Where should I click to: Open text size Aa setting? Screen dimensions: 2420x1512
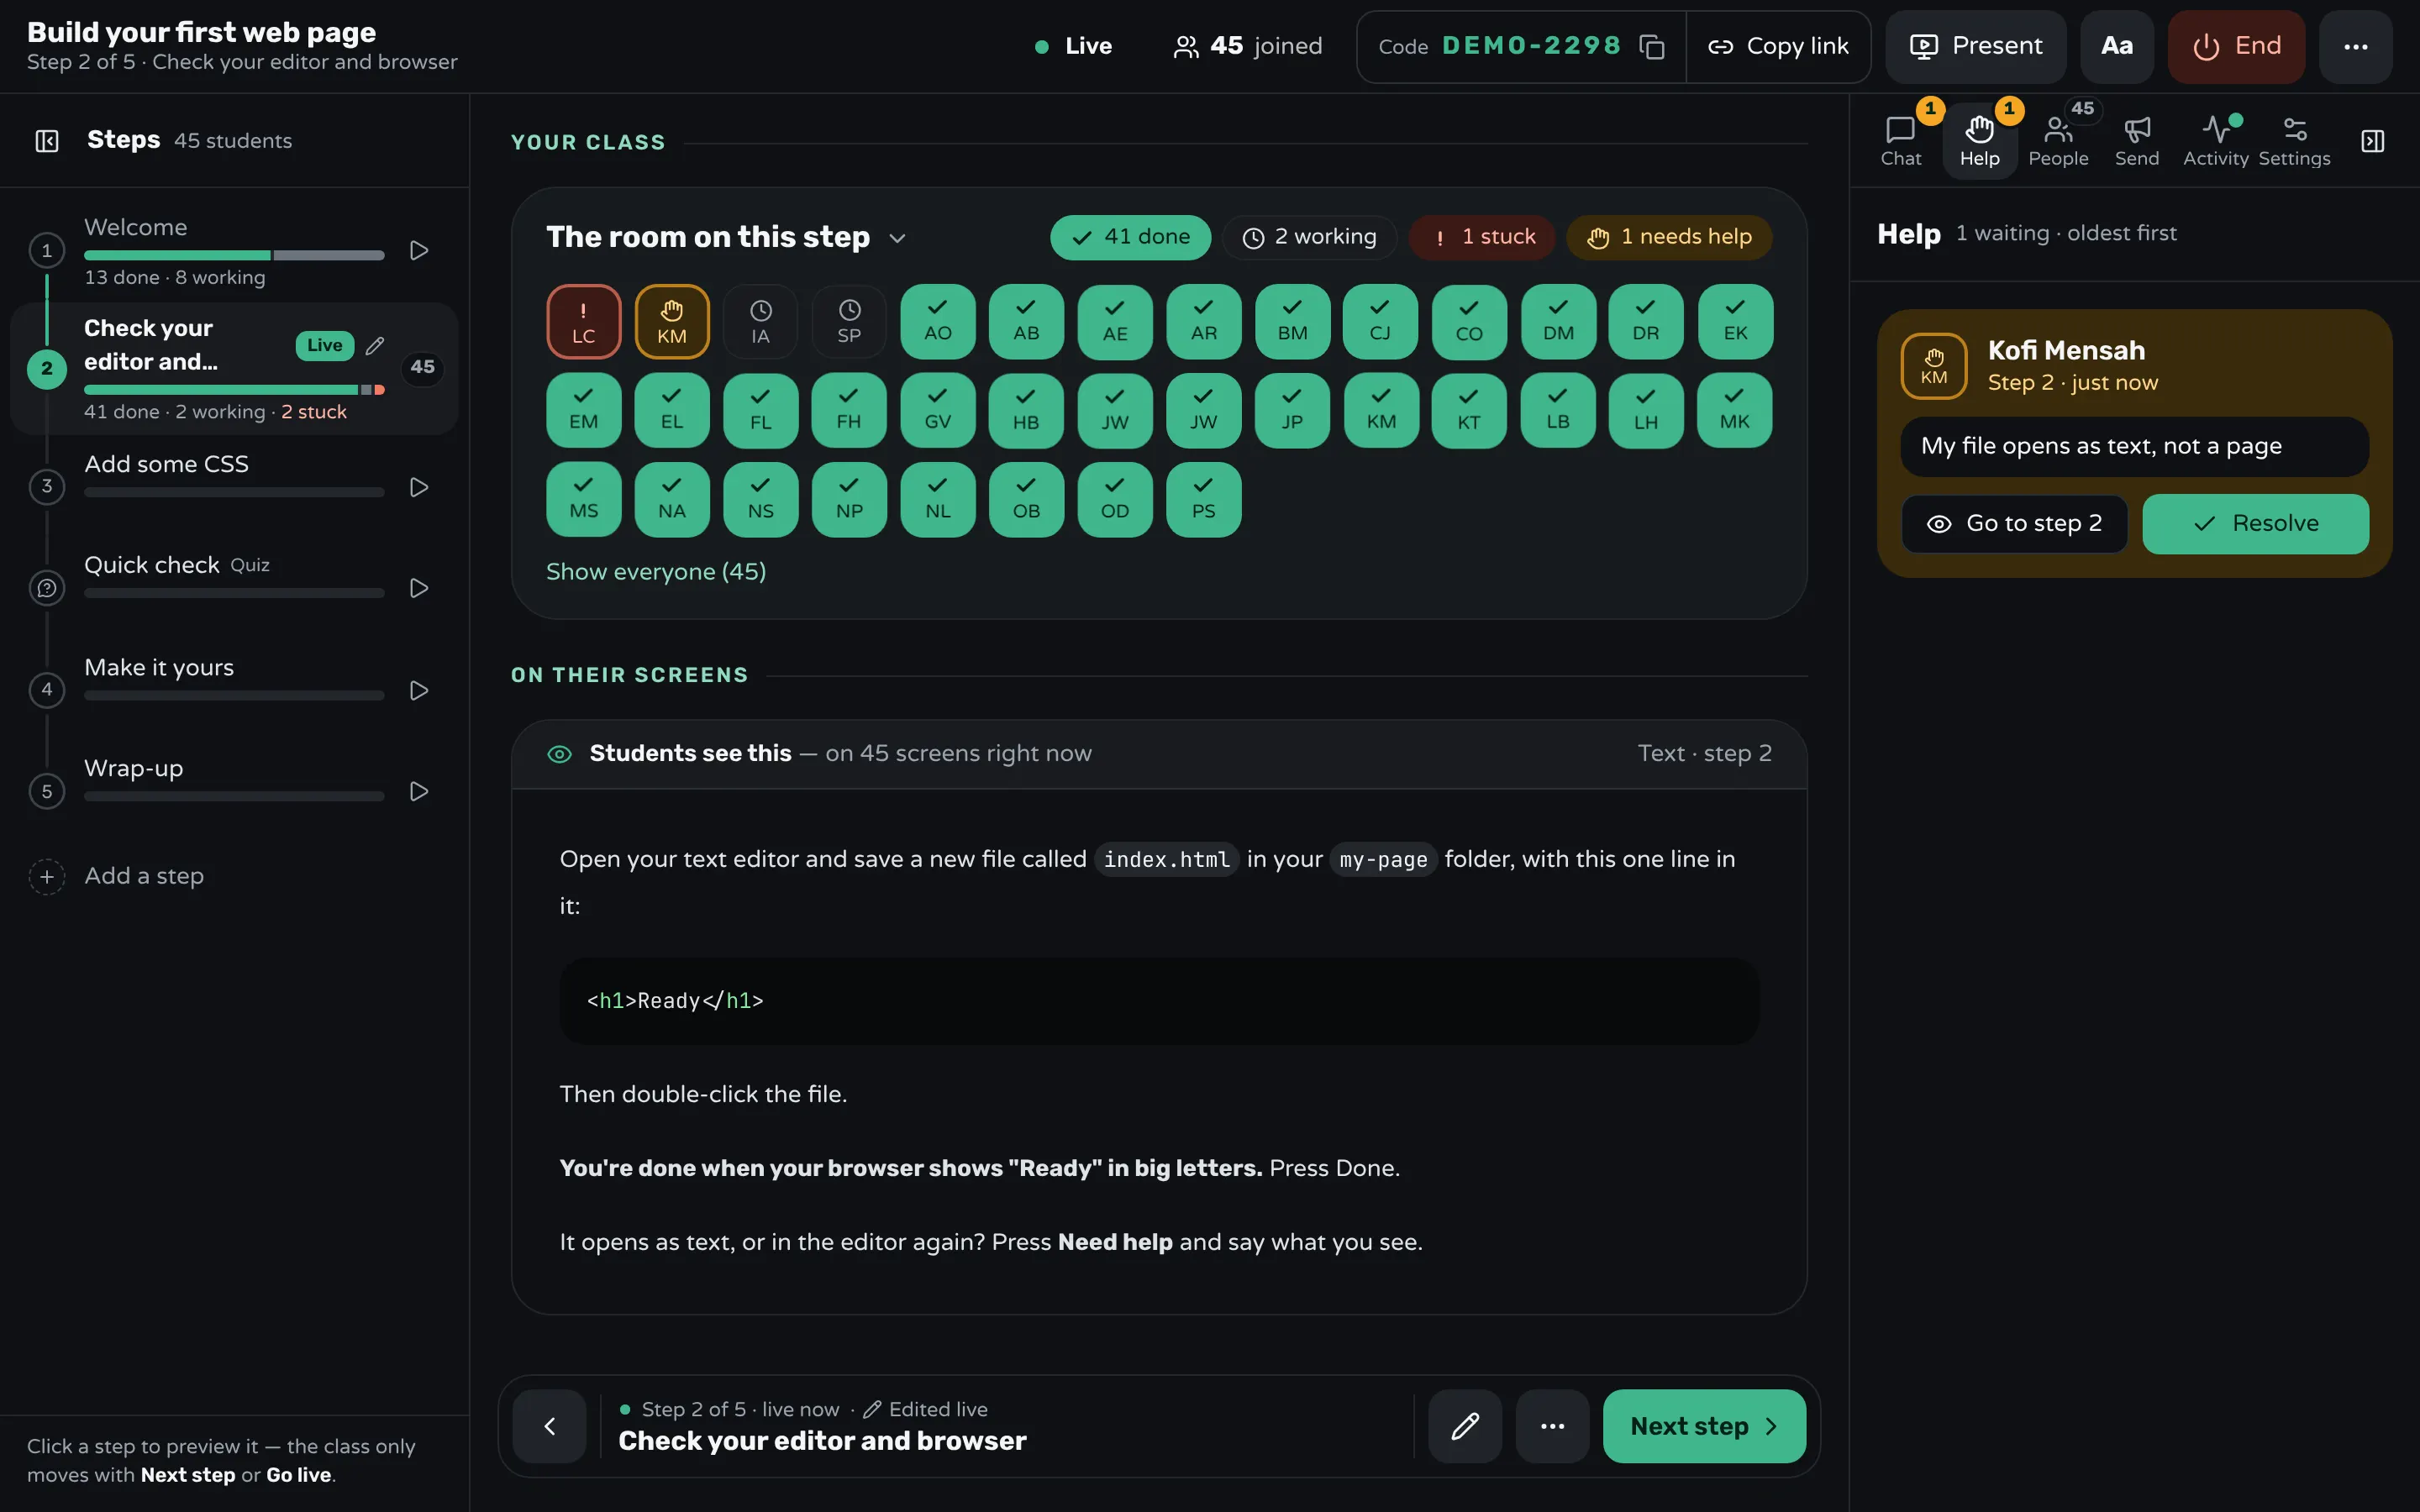2116,47
